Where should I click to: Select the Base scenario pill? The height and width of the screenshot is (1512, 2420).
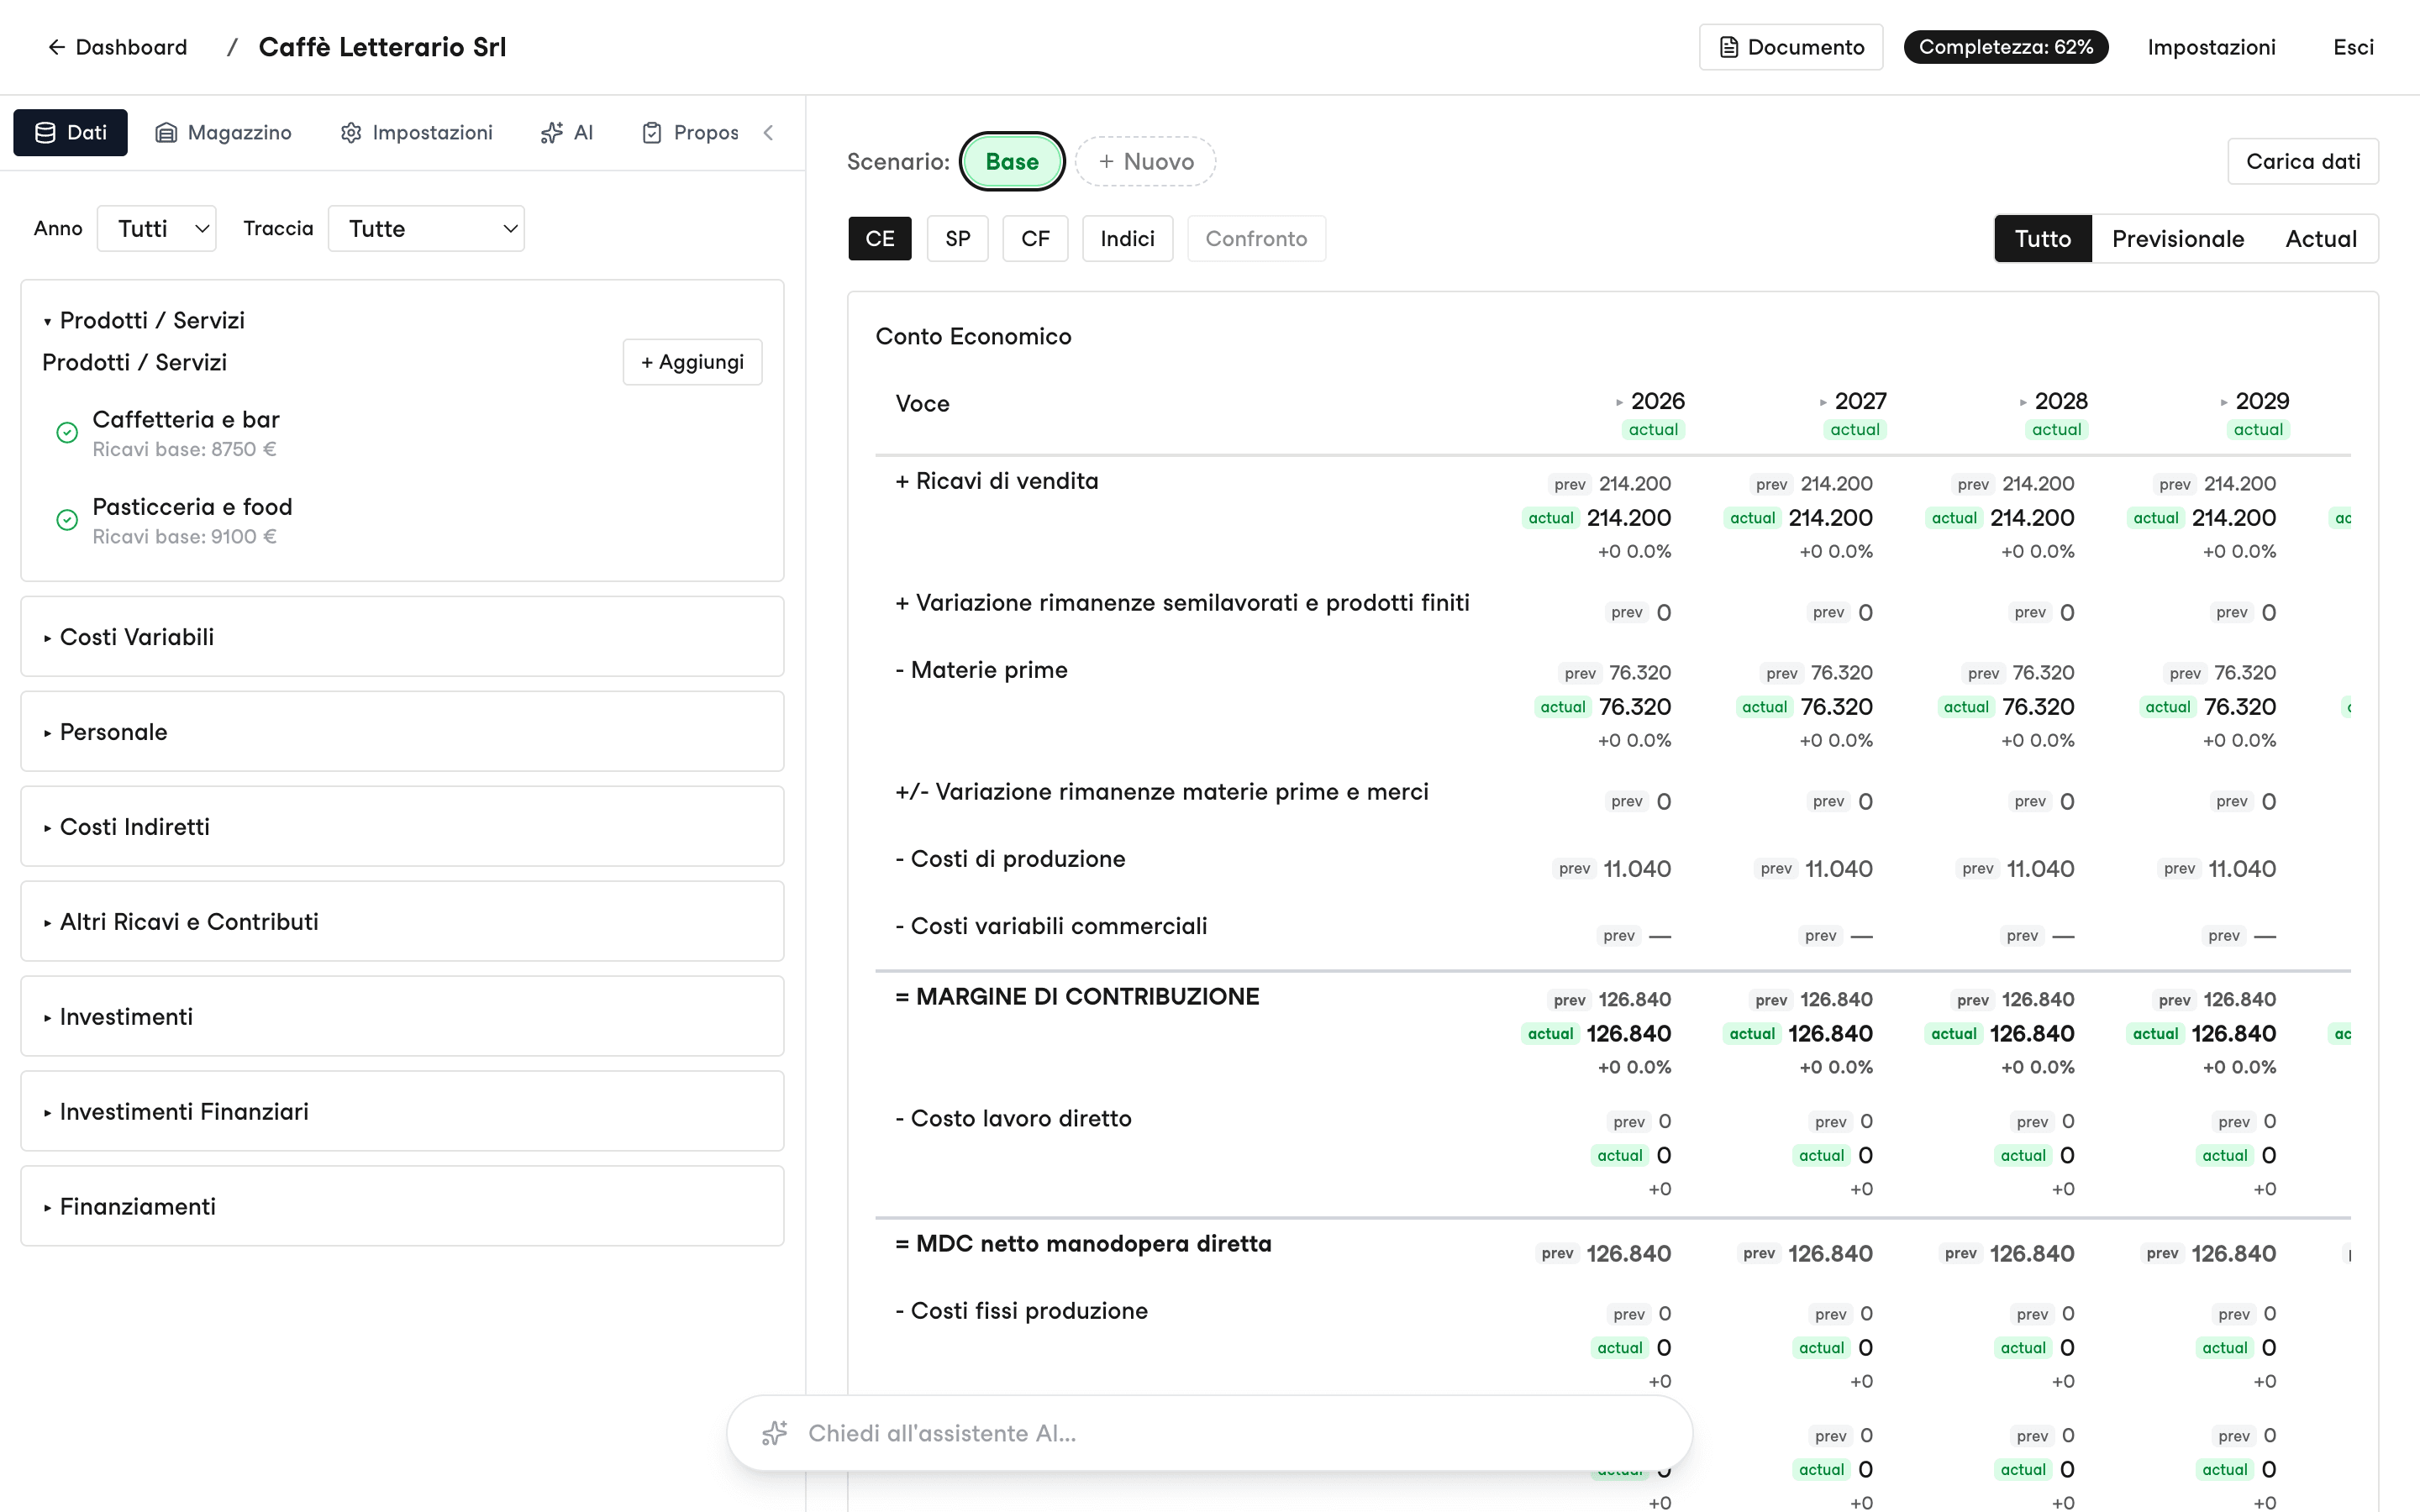tap(1012, 161)
